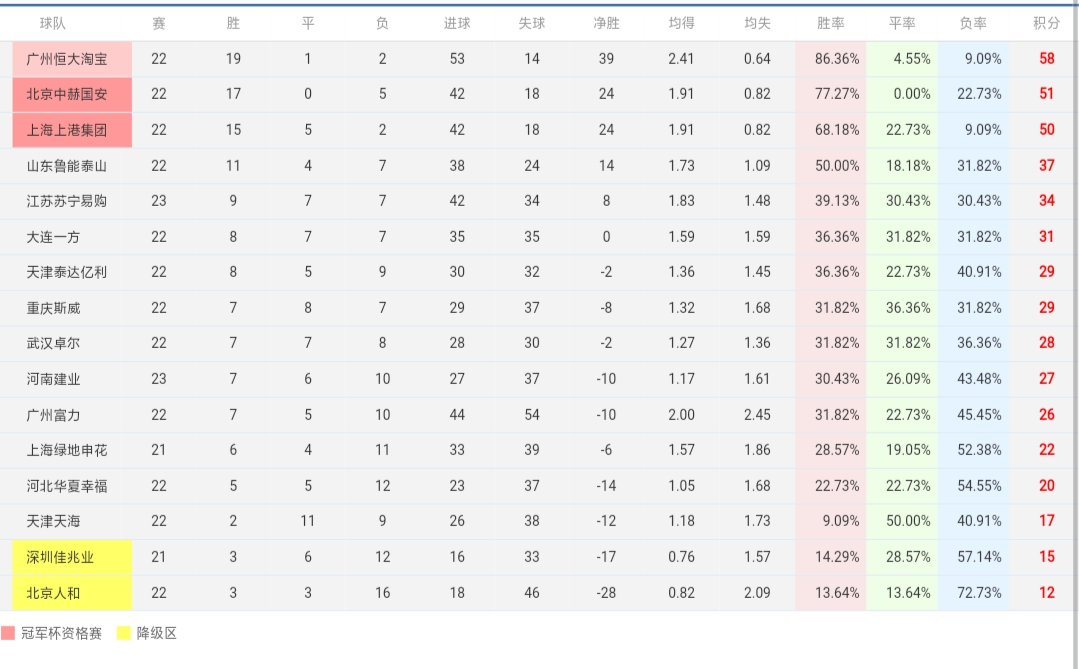1079x669 pixels.
Task: Click the 进球 column header
Action: click(x=457, y=23)
